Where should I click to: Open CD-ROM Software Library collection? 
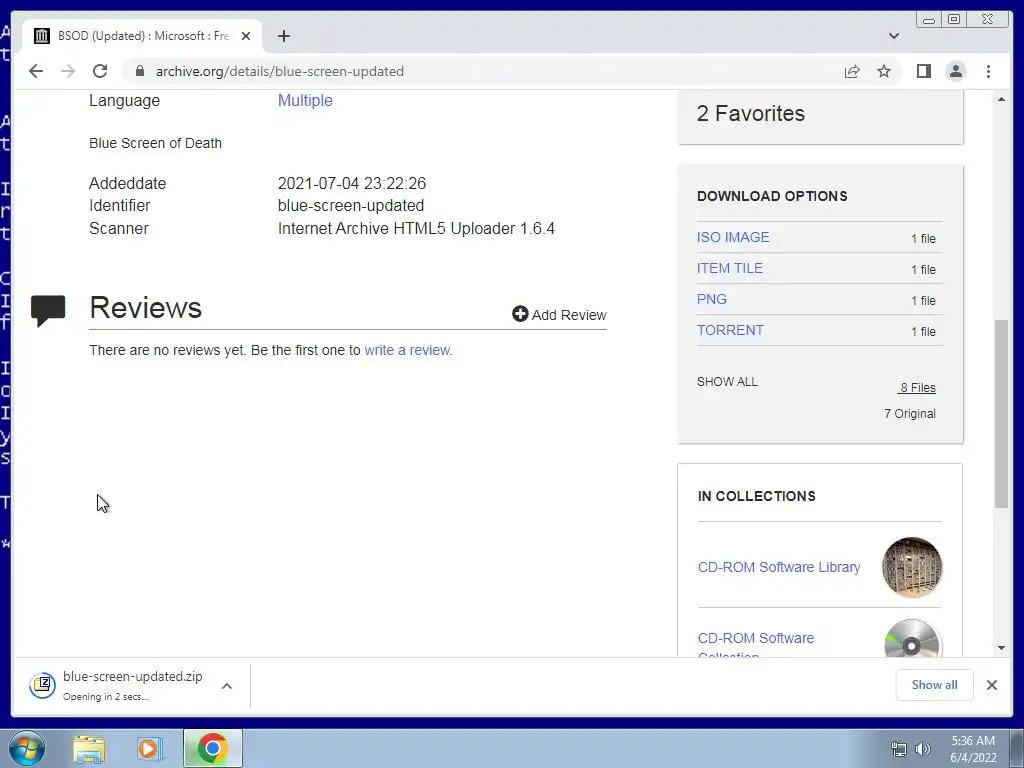778,567
